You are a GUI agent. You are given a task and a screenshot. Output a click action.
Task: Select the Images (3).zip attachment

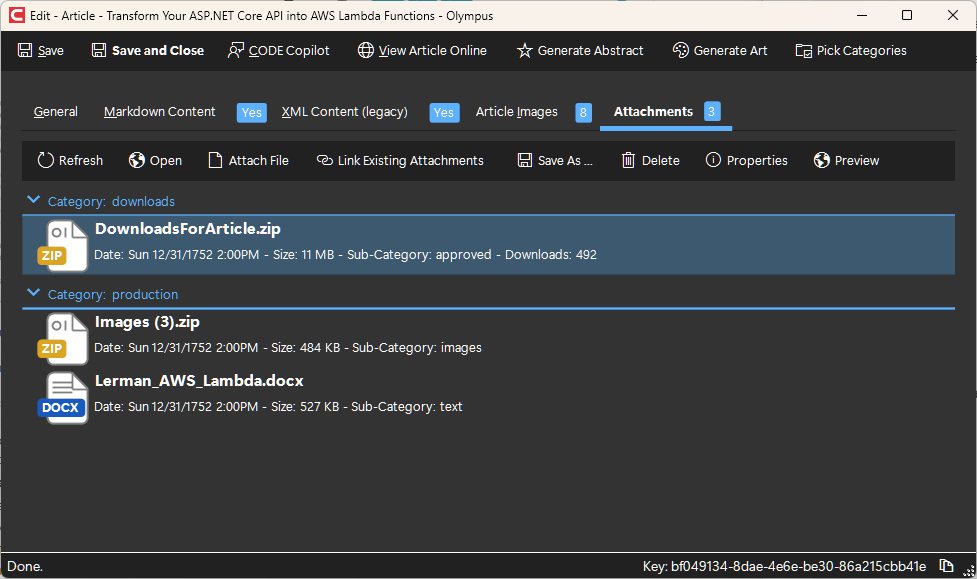(488, 338)
